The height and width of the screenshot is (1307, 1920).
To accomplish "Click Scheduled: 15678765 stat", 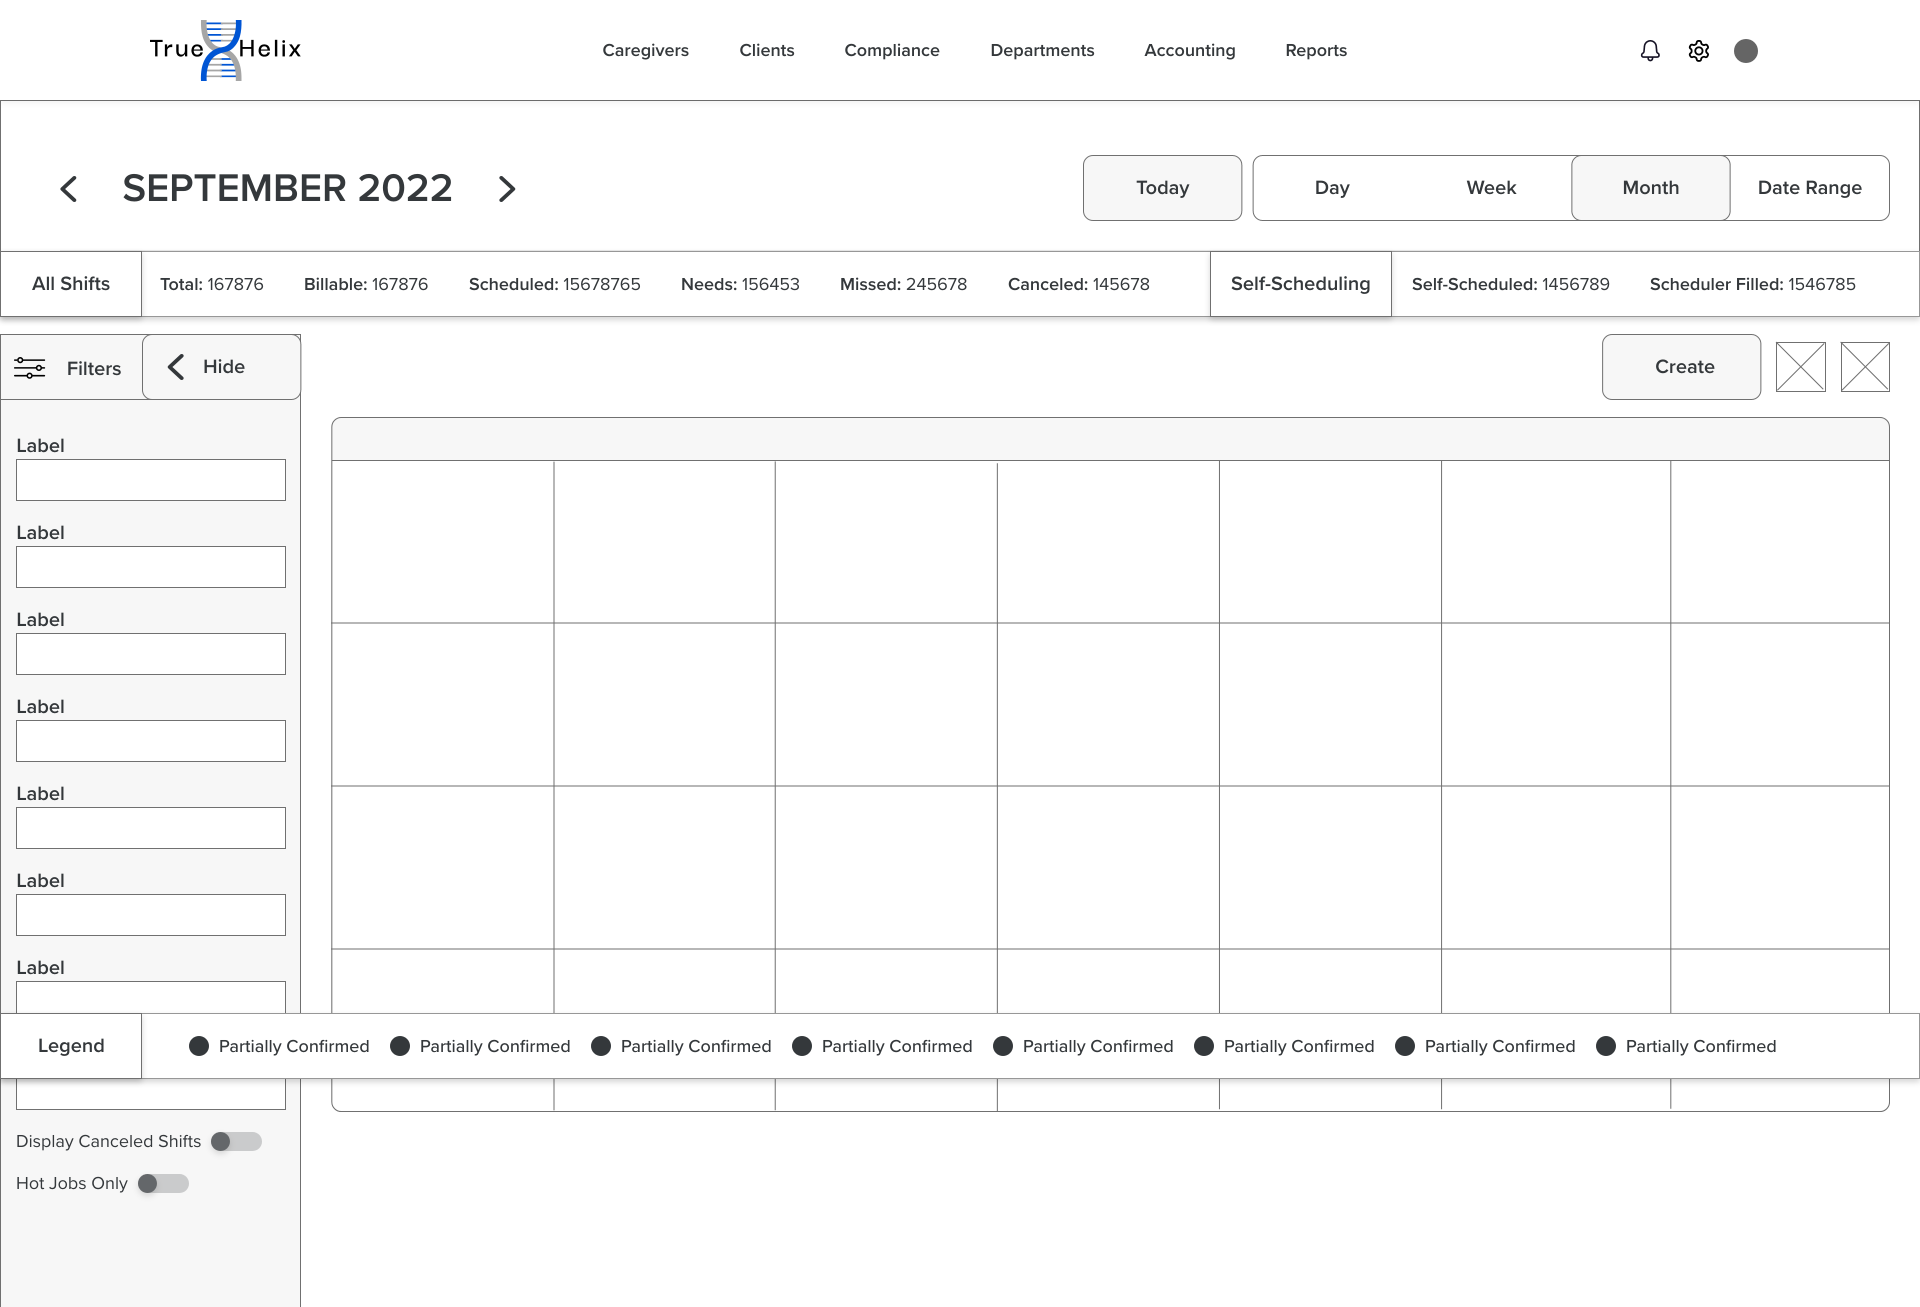I will point(554,284).
